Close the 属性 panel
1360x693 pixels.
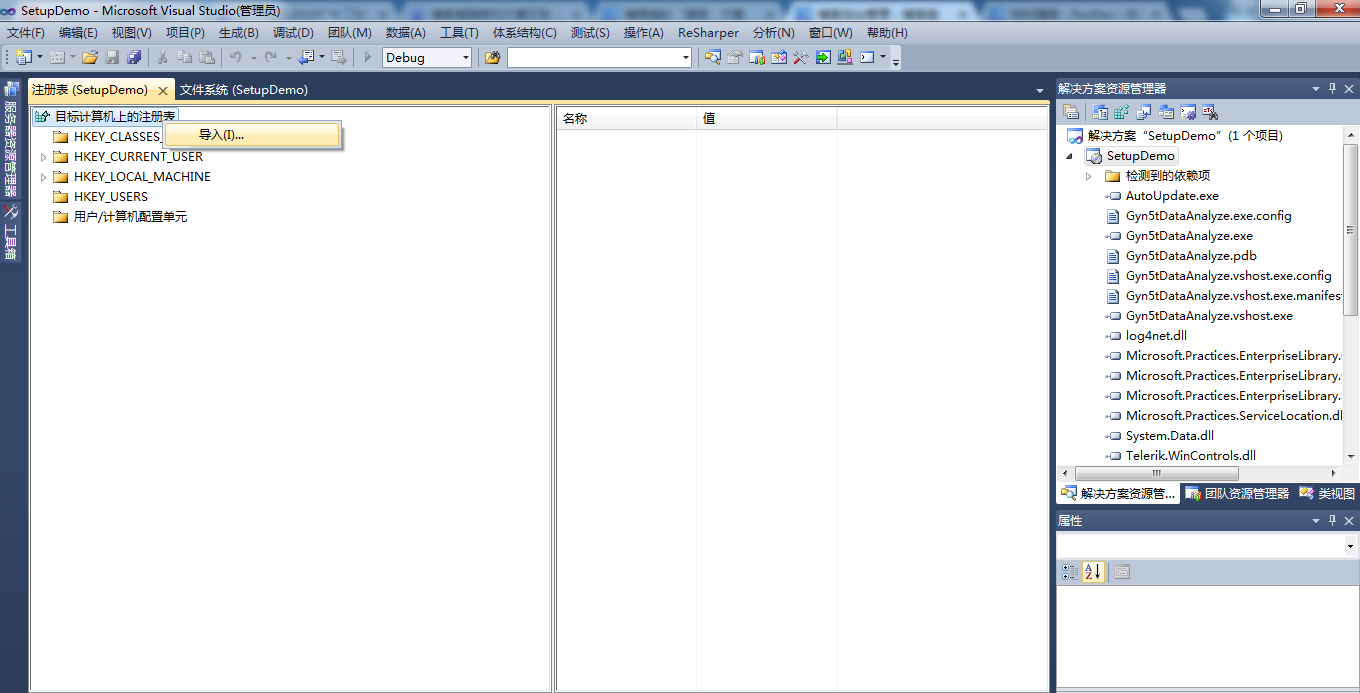pyautogui.click(x=1348, y=521)
